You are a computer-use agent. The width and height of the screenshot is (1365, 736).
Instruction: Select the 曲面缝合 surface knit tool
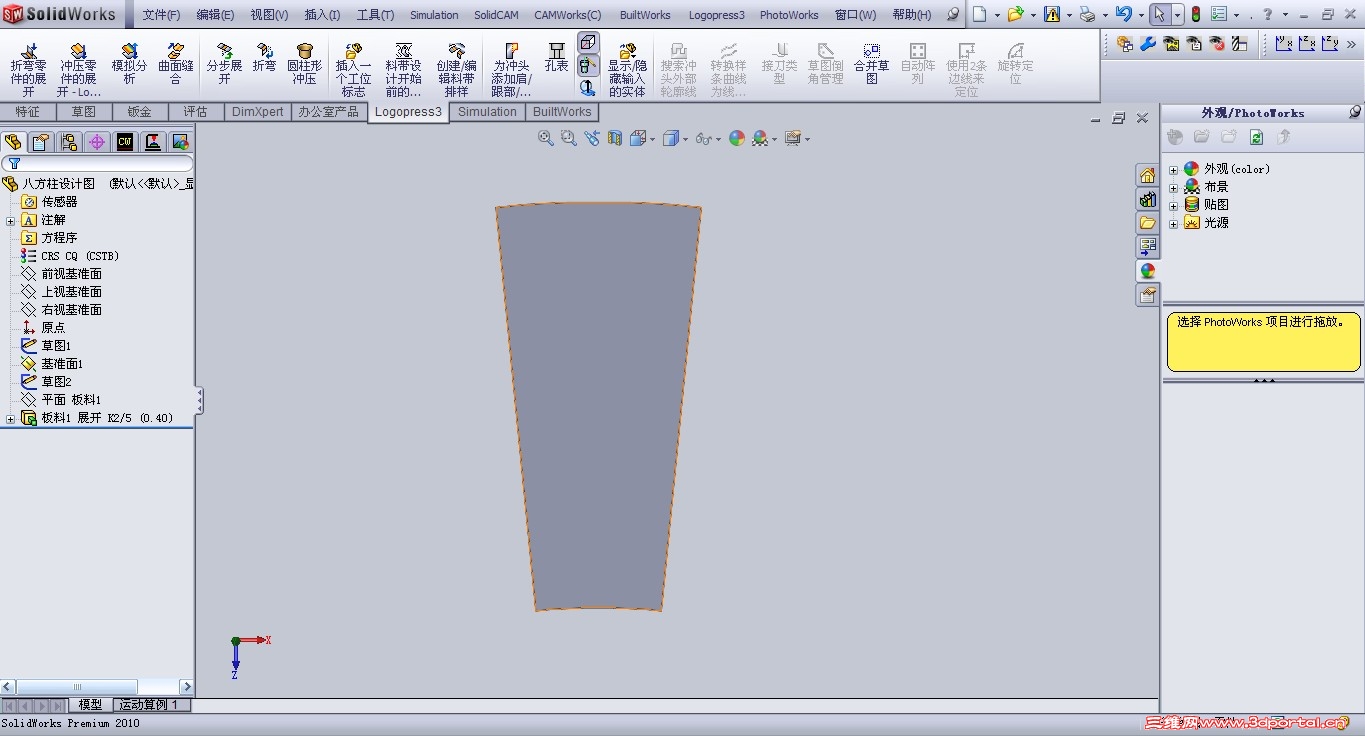tap(176, 64)
